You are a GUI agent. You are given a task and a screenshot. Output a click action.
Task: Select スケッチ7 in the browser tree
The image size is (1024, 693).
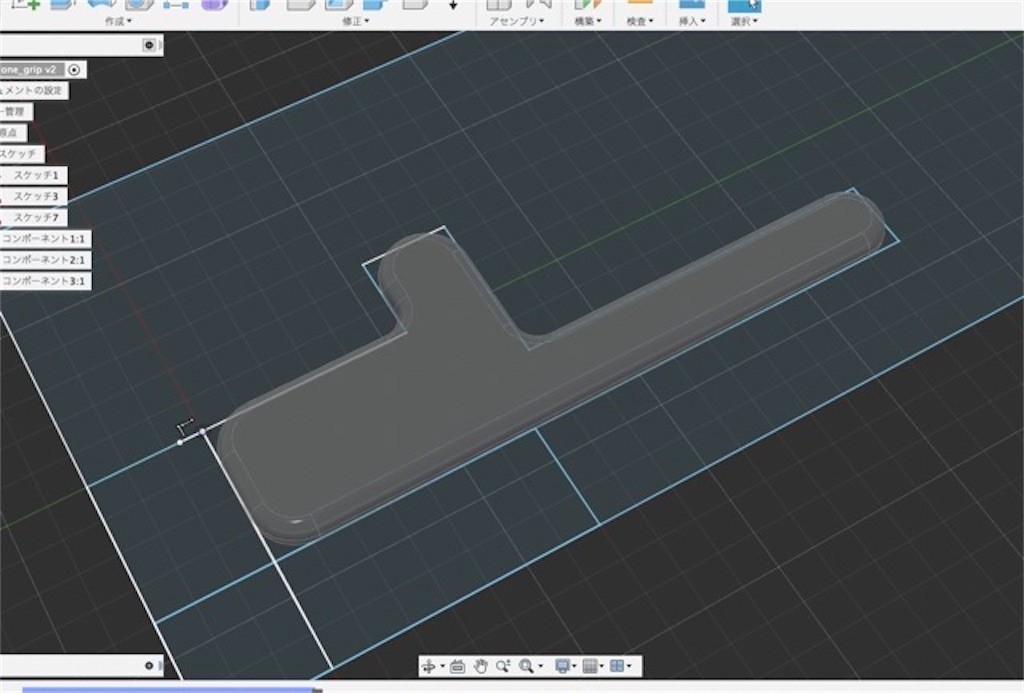tap(35, 218)
